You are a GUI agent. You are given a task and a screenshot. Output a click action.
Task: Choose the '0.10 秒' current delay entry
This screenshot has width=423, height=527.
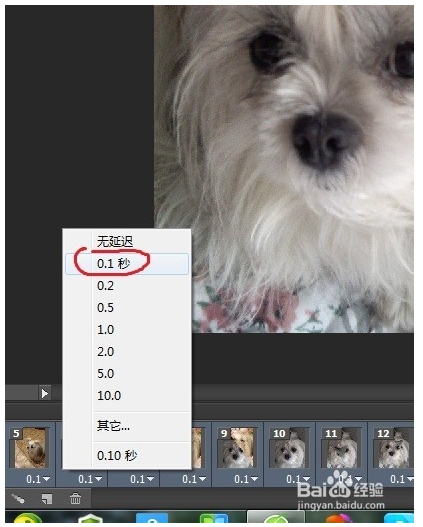tap(127, 456)
